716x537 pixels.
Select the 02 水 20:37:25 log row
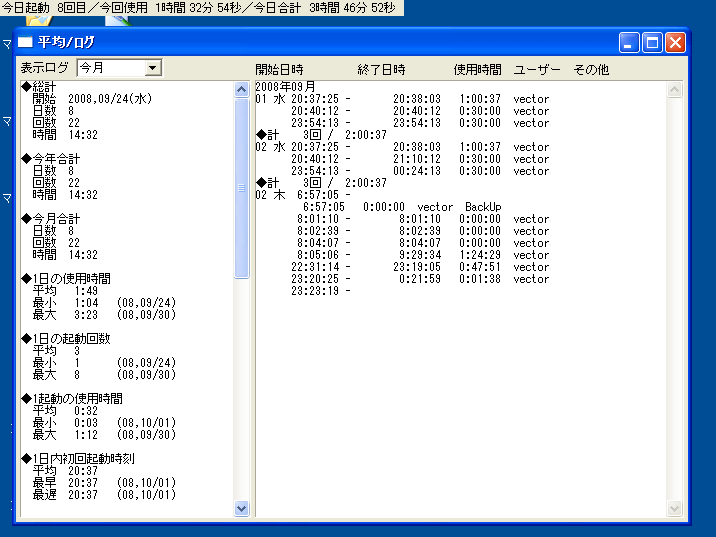click(x=402, y=147)
